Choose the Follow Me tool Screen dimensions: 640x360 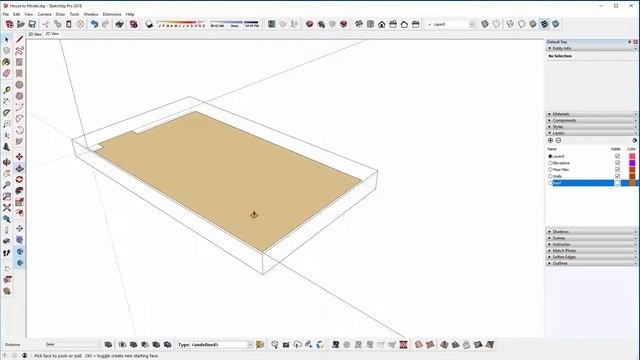pyautogui.click(x=19, y=191)
